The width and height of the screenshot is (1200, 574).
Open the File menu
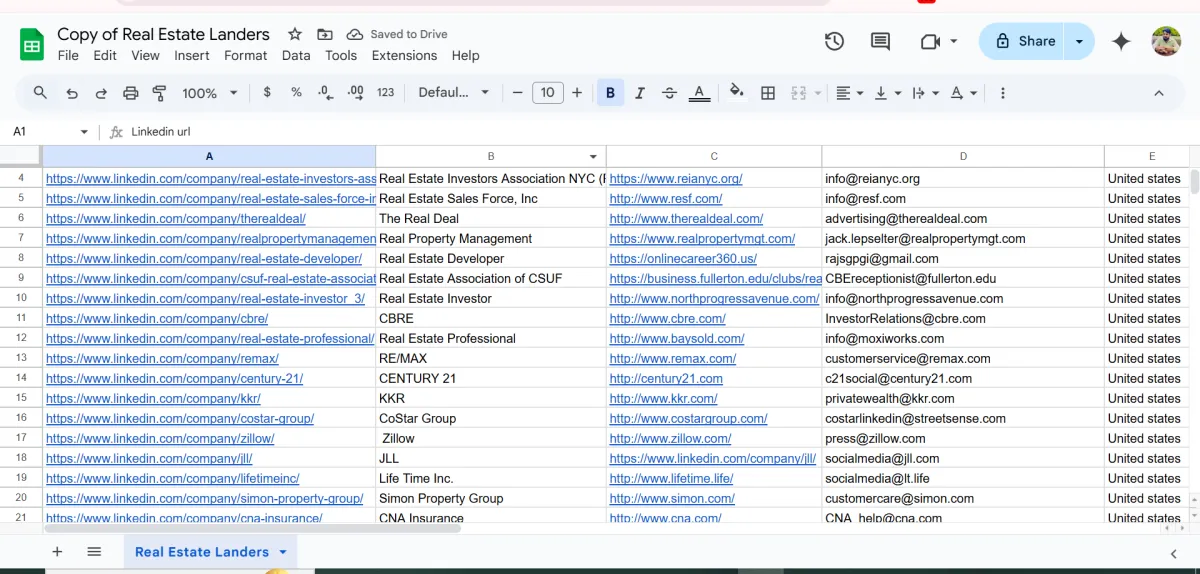tap(68, 56)
